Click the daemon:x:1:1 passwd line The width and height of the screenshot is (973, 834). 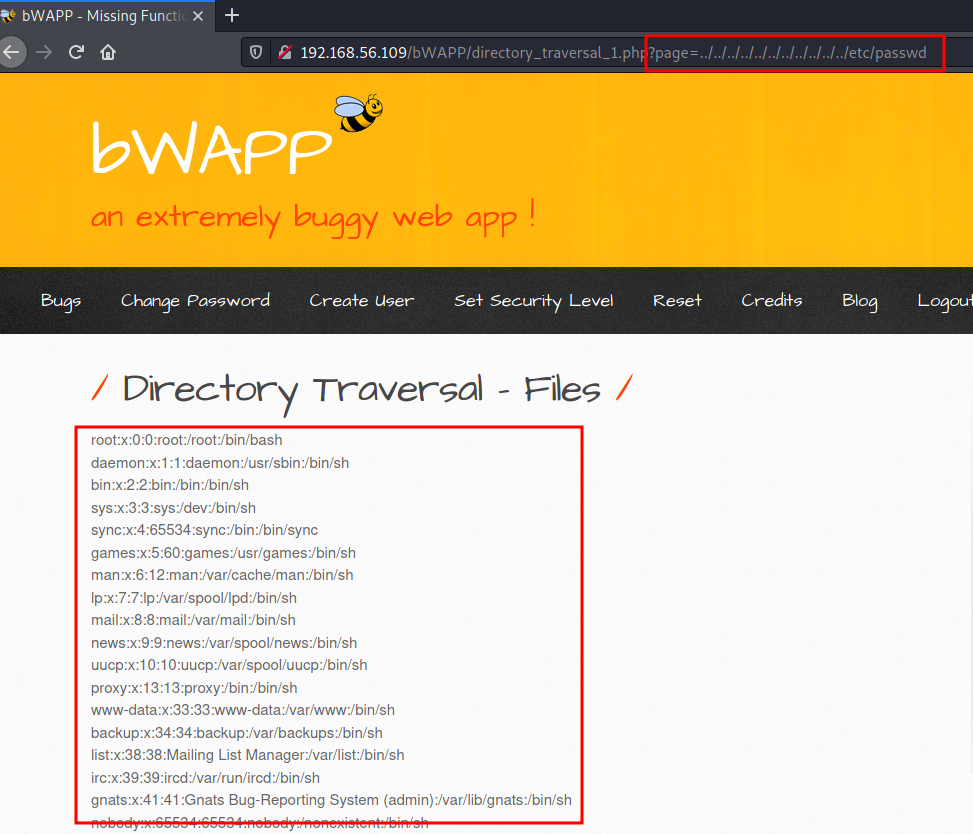pos(220,463)
